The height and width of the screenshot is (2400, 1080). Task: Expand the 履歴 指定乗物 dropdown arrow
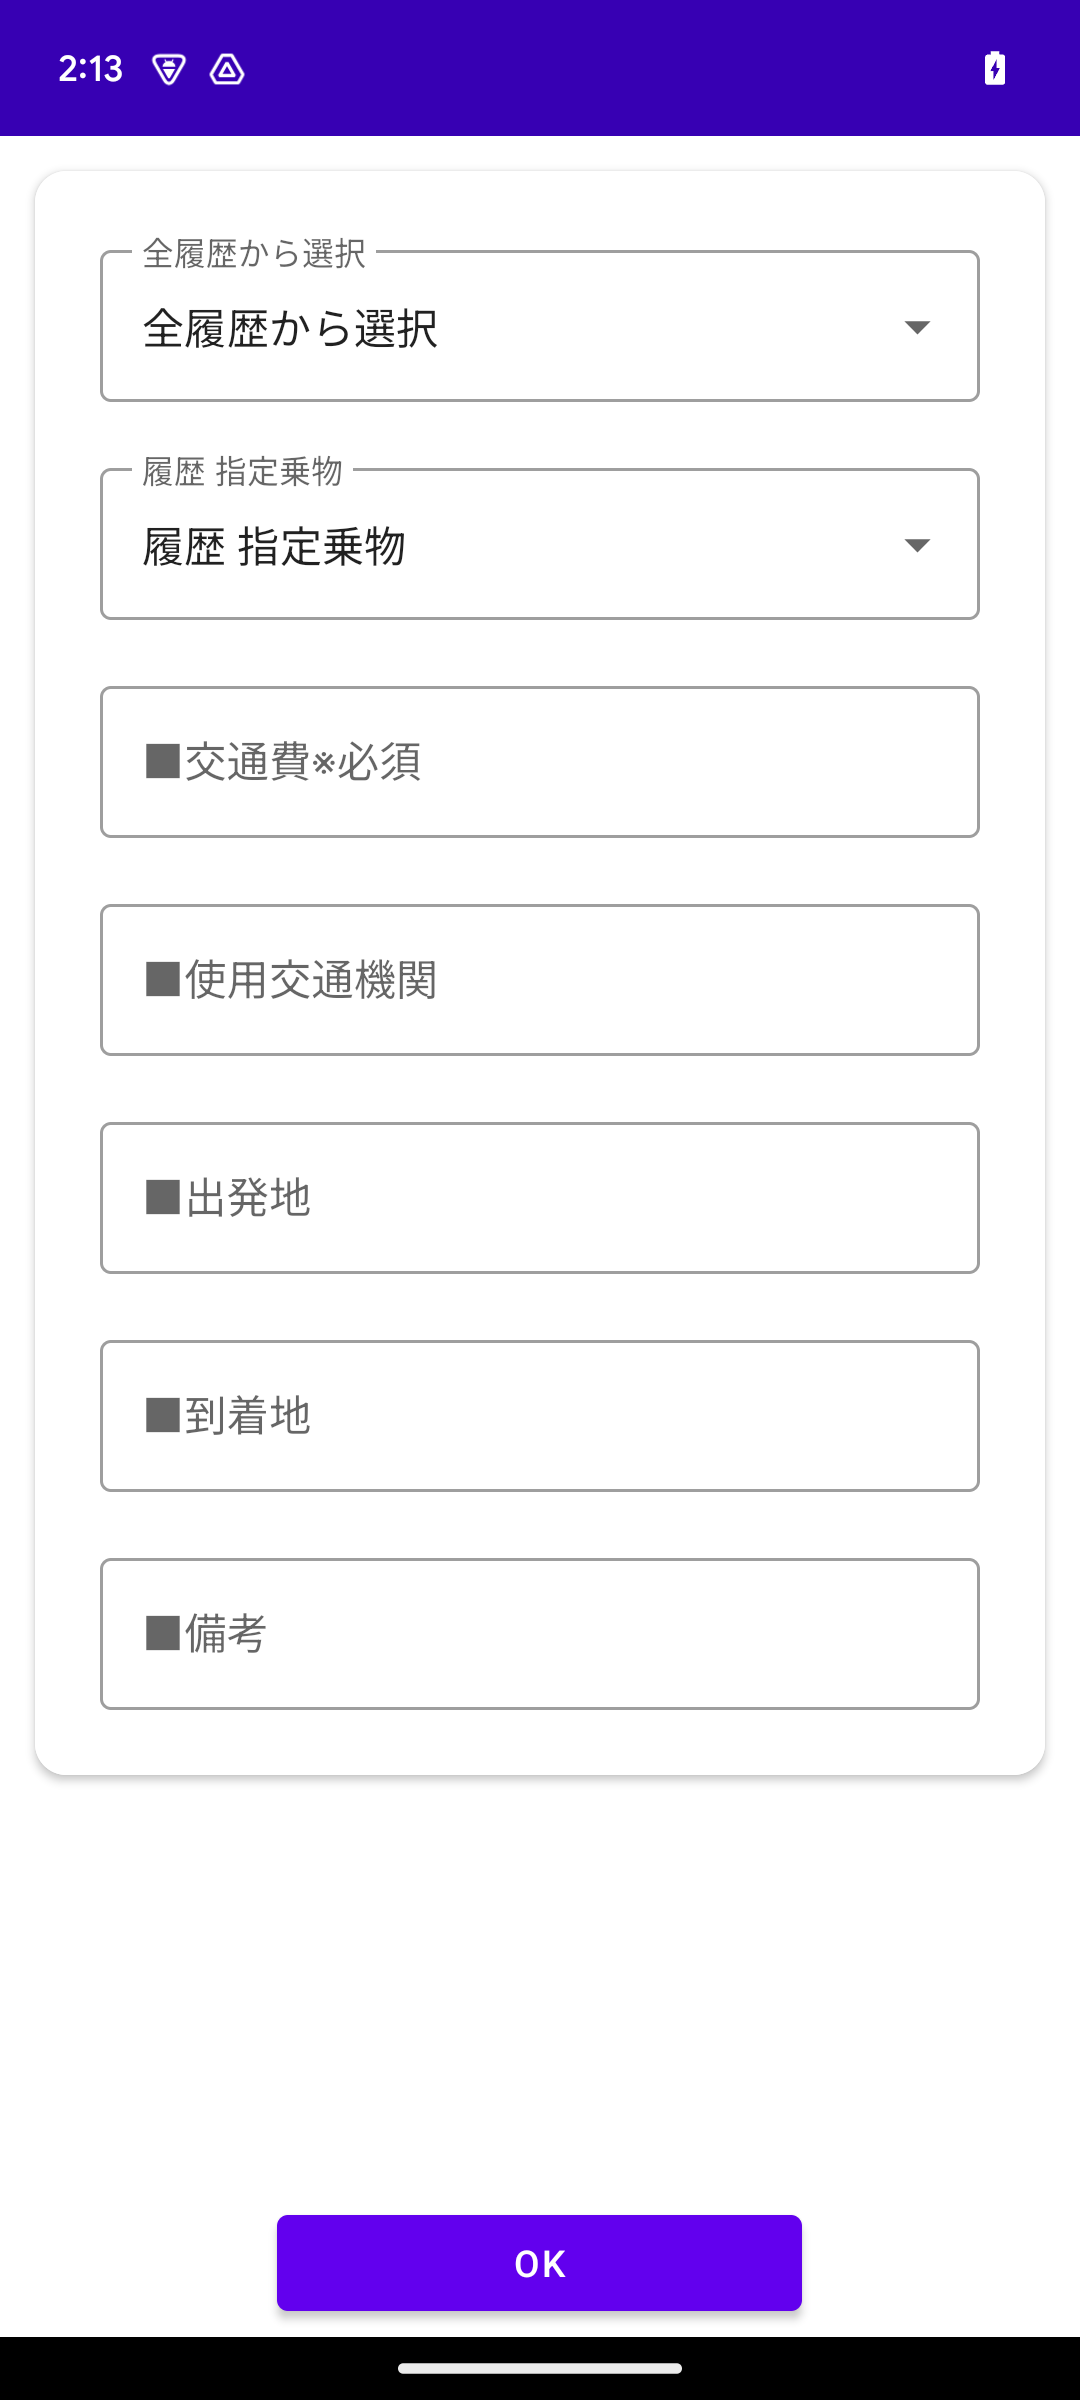[917, 545]
